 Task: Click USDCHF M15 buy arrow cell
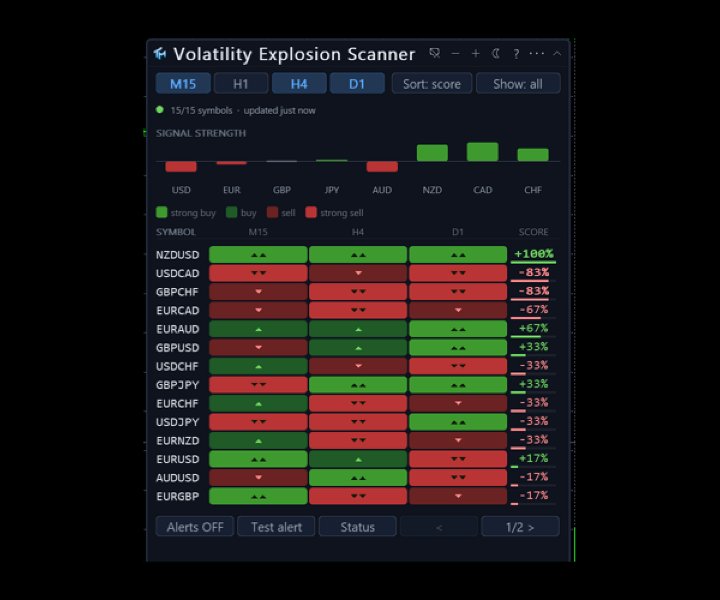pos(258,366)
